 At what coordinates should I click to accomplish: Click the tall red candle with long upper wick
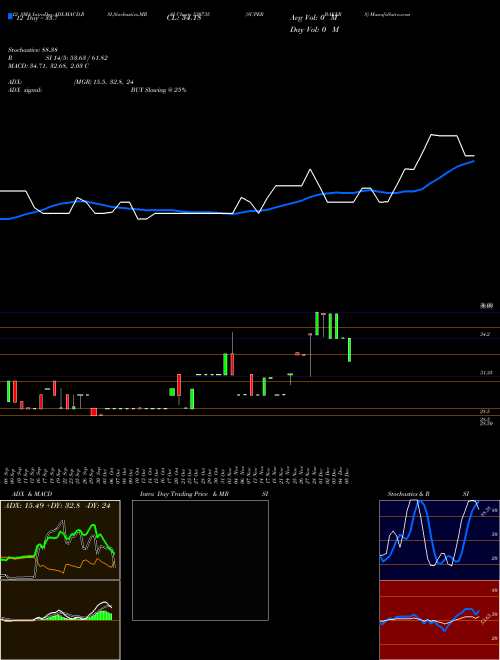tap(232, 354)
